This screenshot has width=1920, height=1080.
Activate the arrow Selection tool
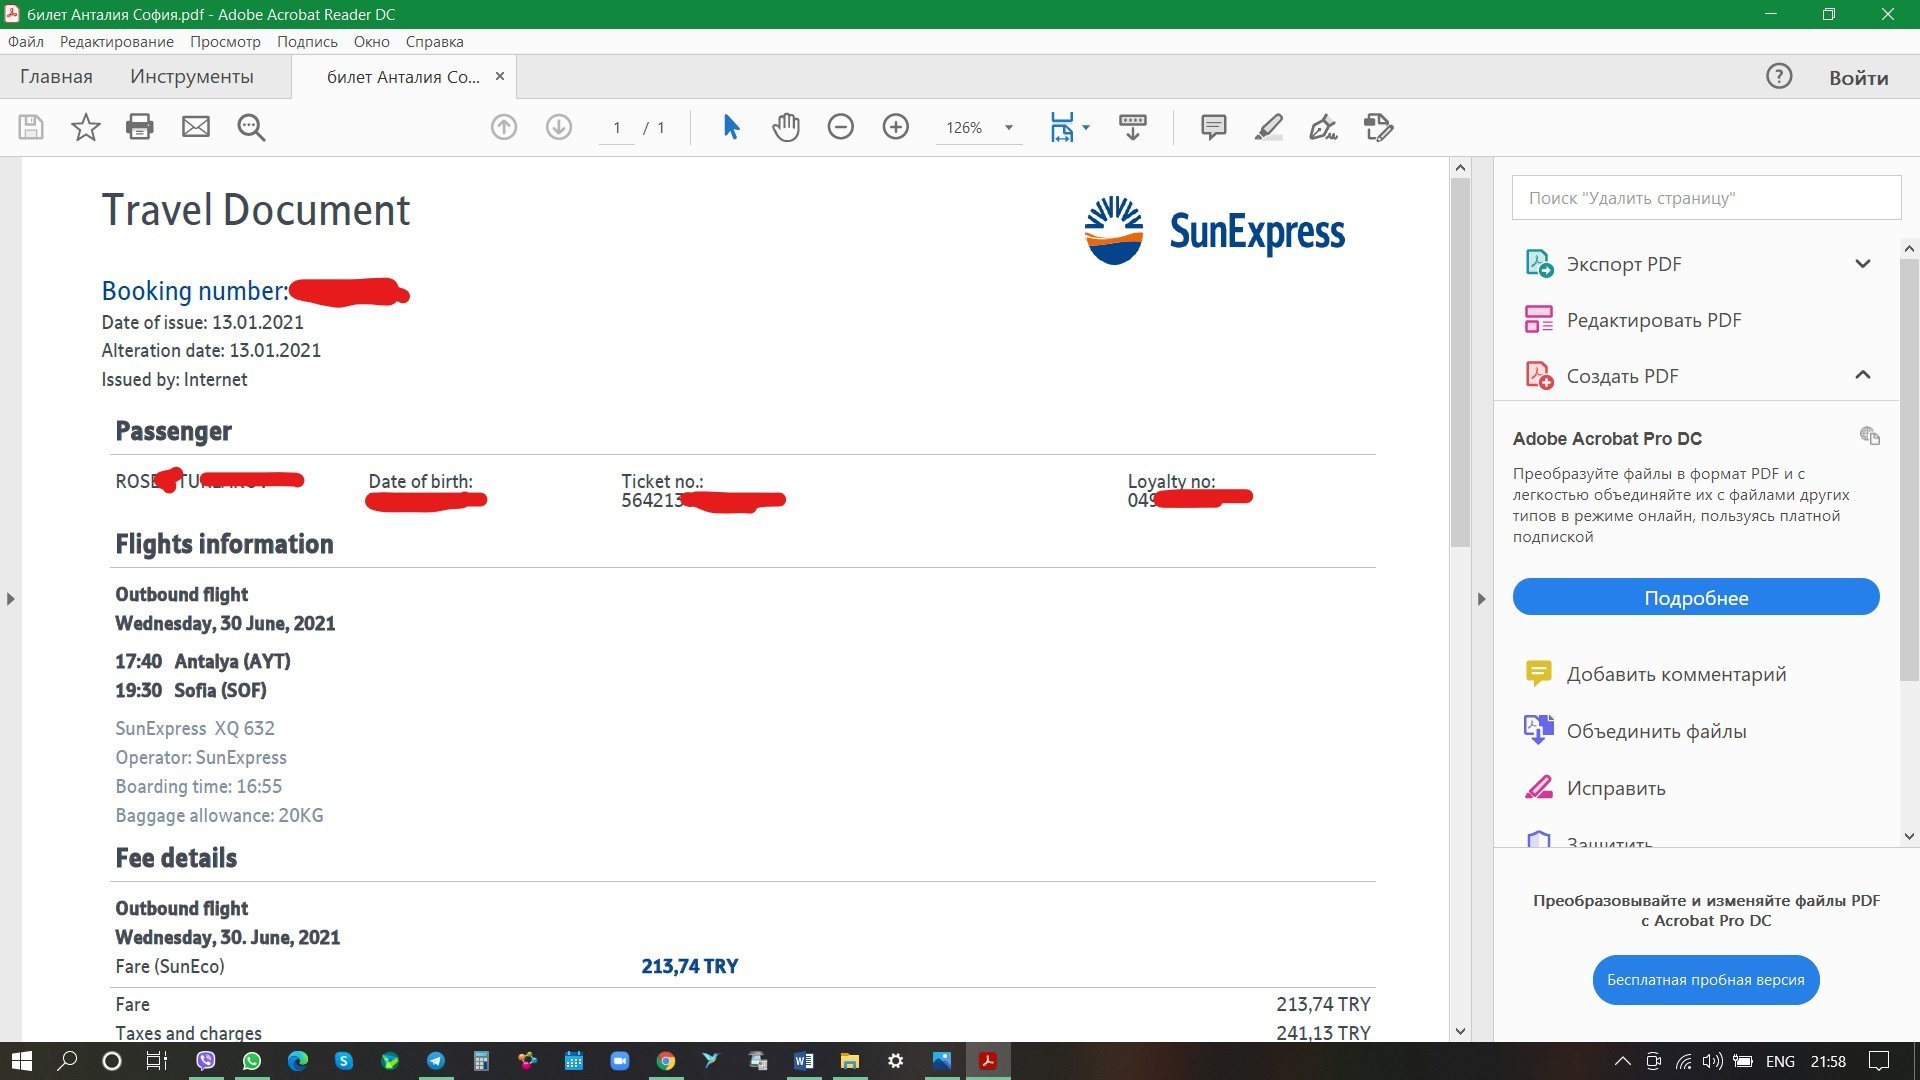(731, 127)
